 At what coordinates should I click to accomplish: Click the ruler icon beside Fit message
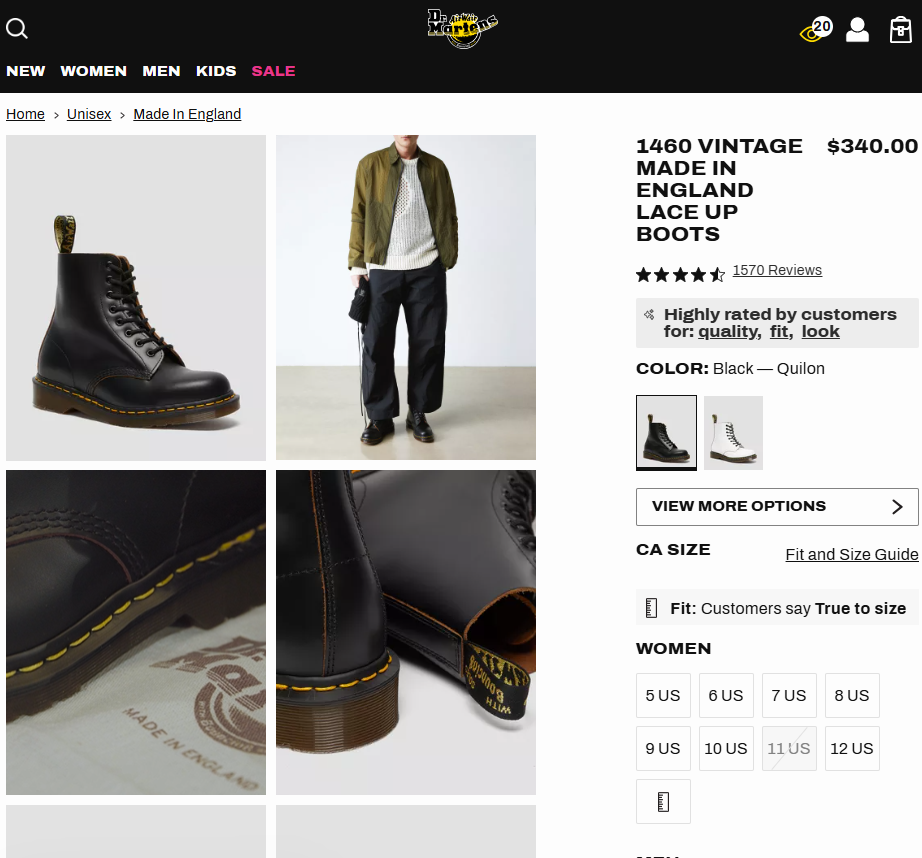(x=652, y=607)
